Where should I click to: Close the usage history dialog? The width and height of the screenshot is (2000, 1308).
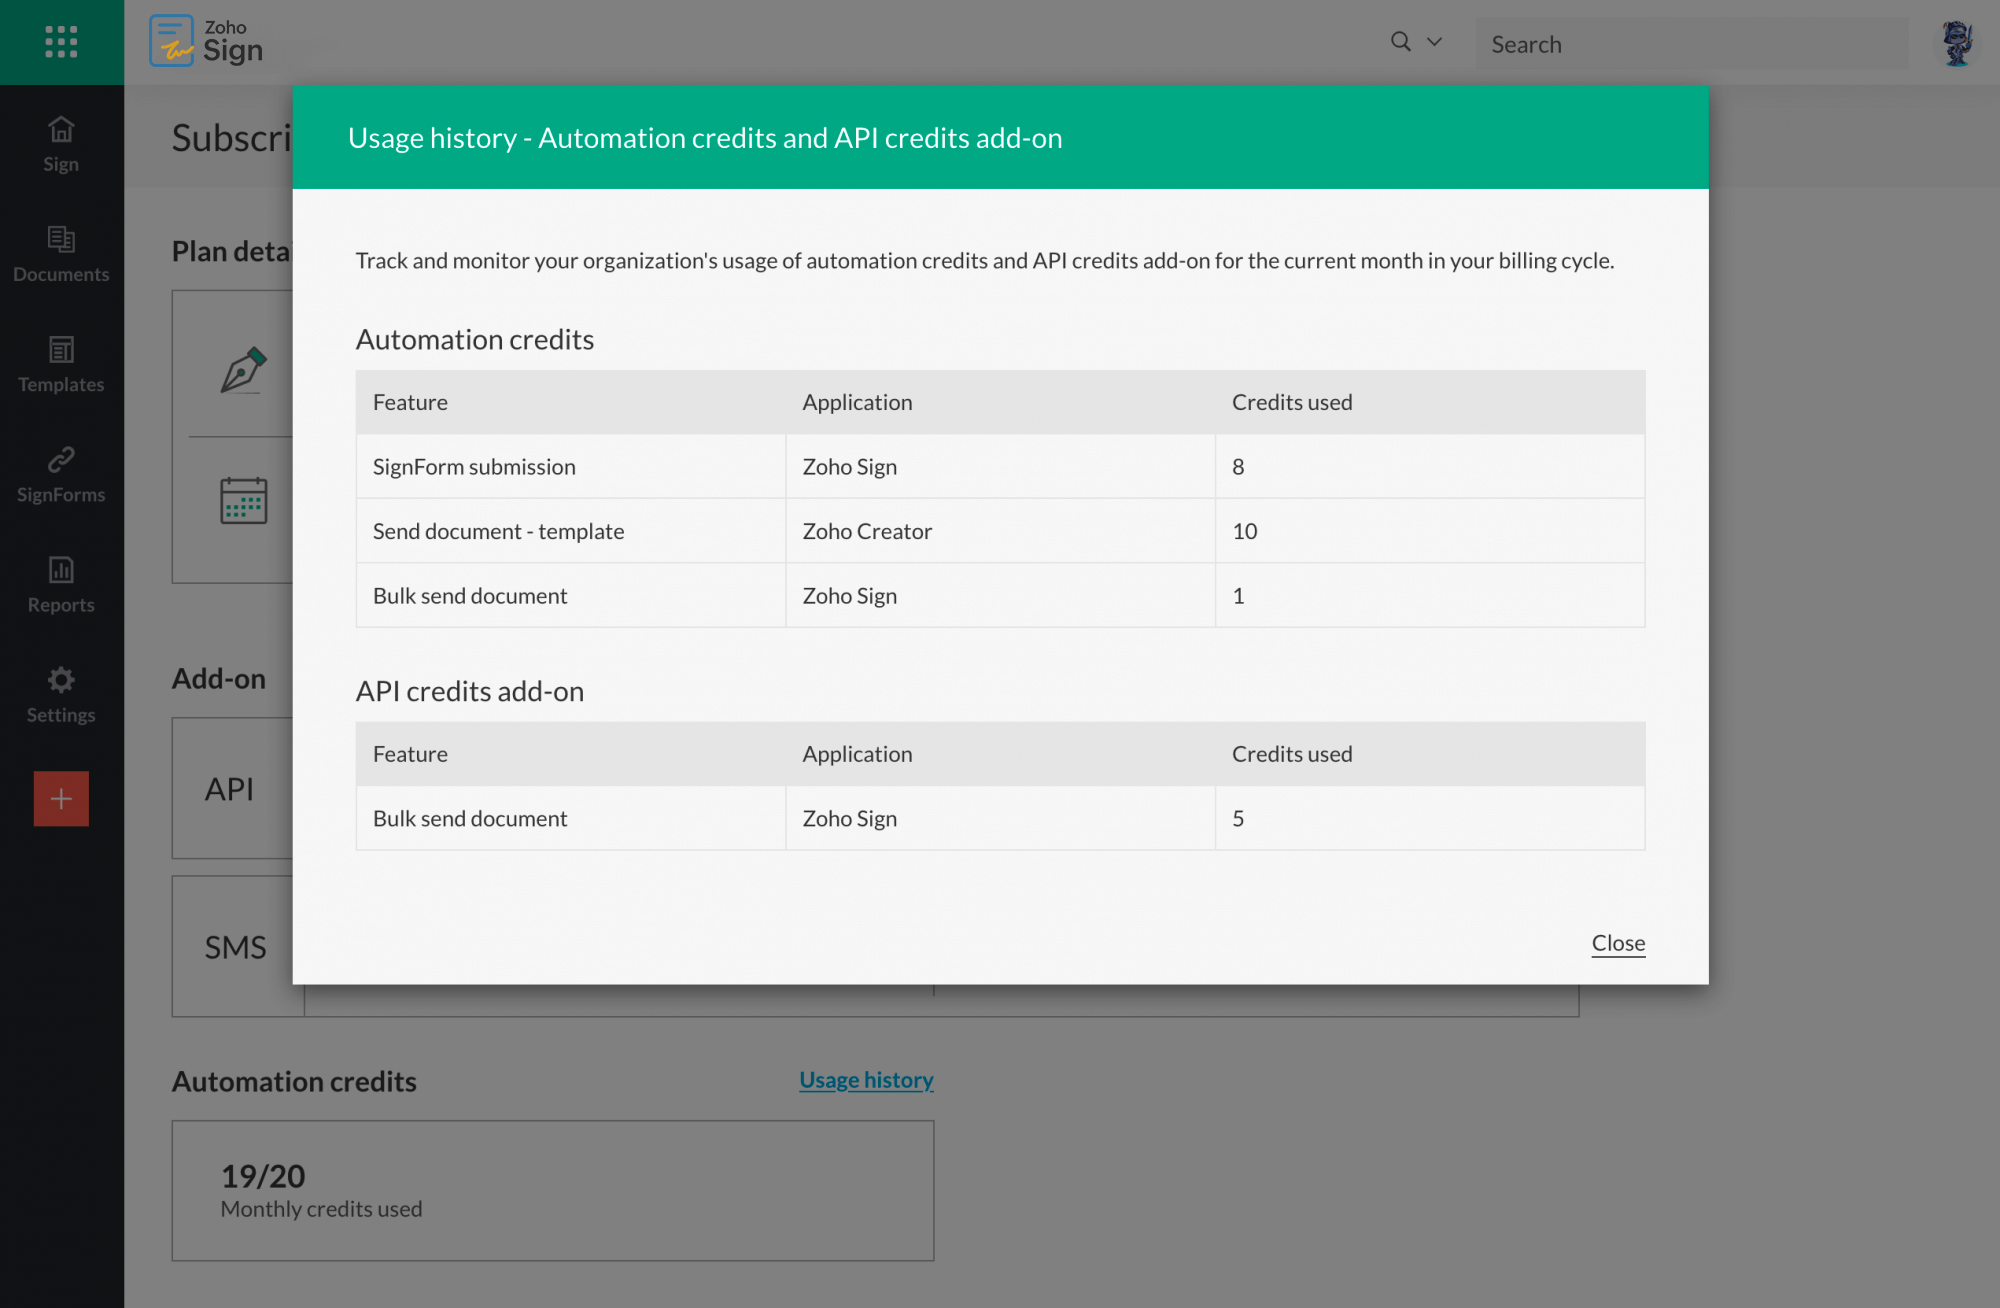1618,943
